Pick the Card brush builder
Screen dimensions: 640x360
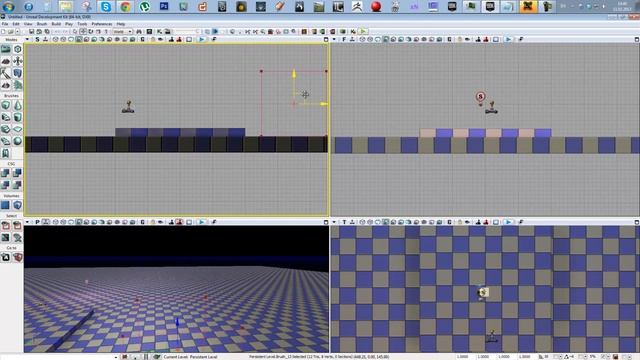click(x=6, y=153)
